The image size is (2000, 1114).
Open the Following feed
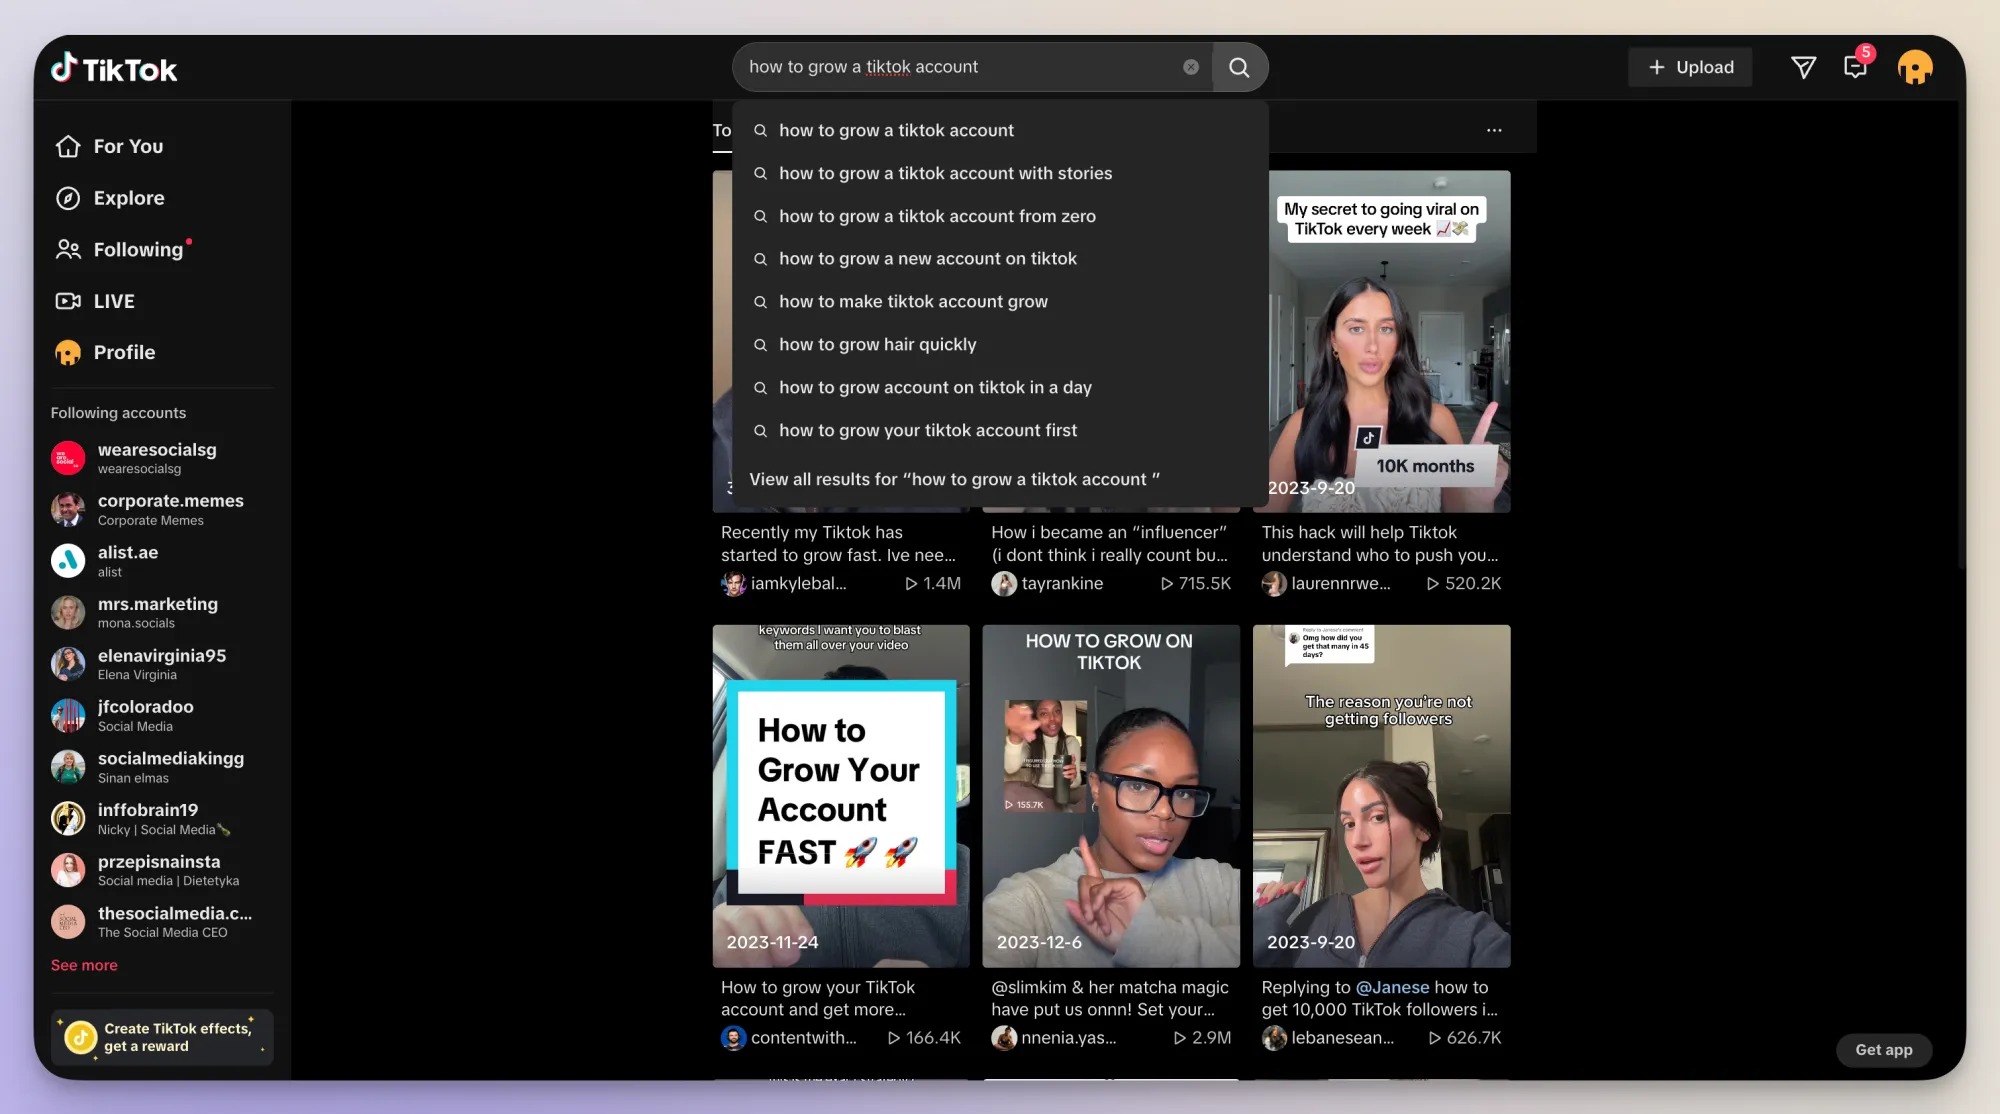click(120, 249)
